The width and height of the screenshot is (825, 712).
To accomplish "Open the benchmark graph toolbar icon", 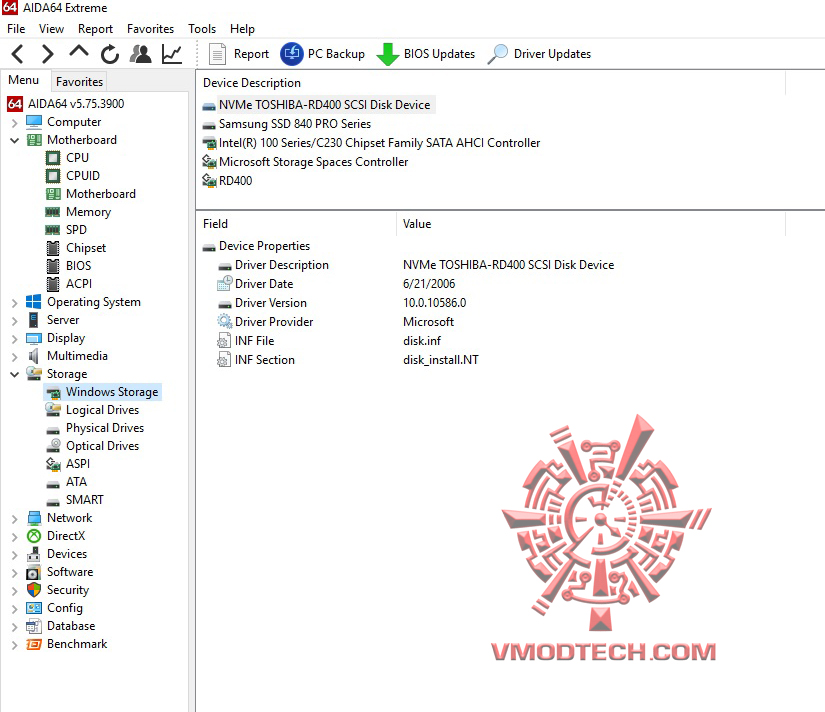I will pyautogui.click(x=172, y=54).
